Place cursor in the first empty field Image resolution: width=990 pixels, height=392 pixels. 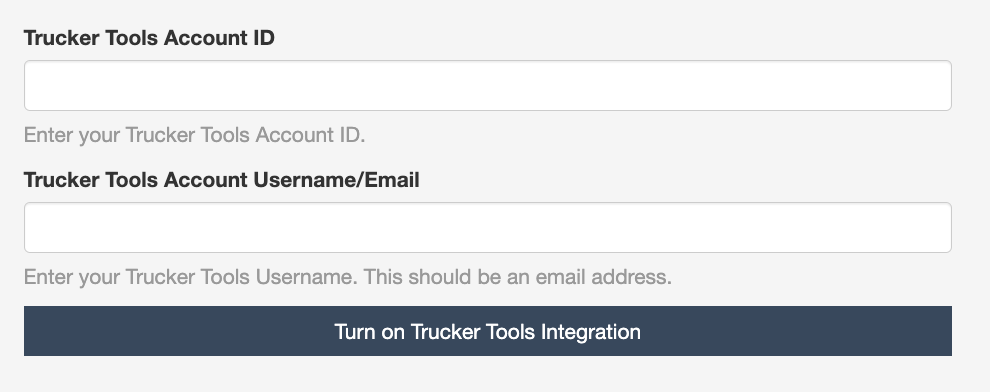click(x=487, y=86)
